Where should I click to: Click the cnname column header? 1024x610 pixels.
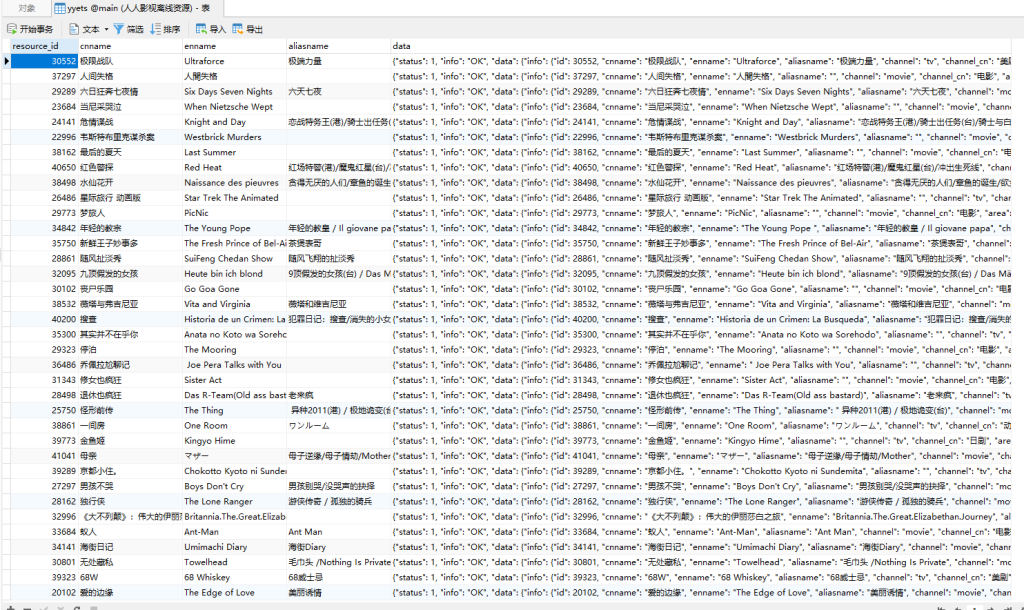pyautogui.click(x=130, y=46)
